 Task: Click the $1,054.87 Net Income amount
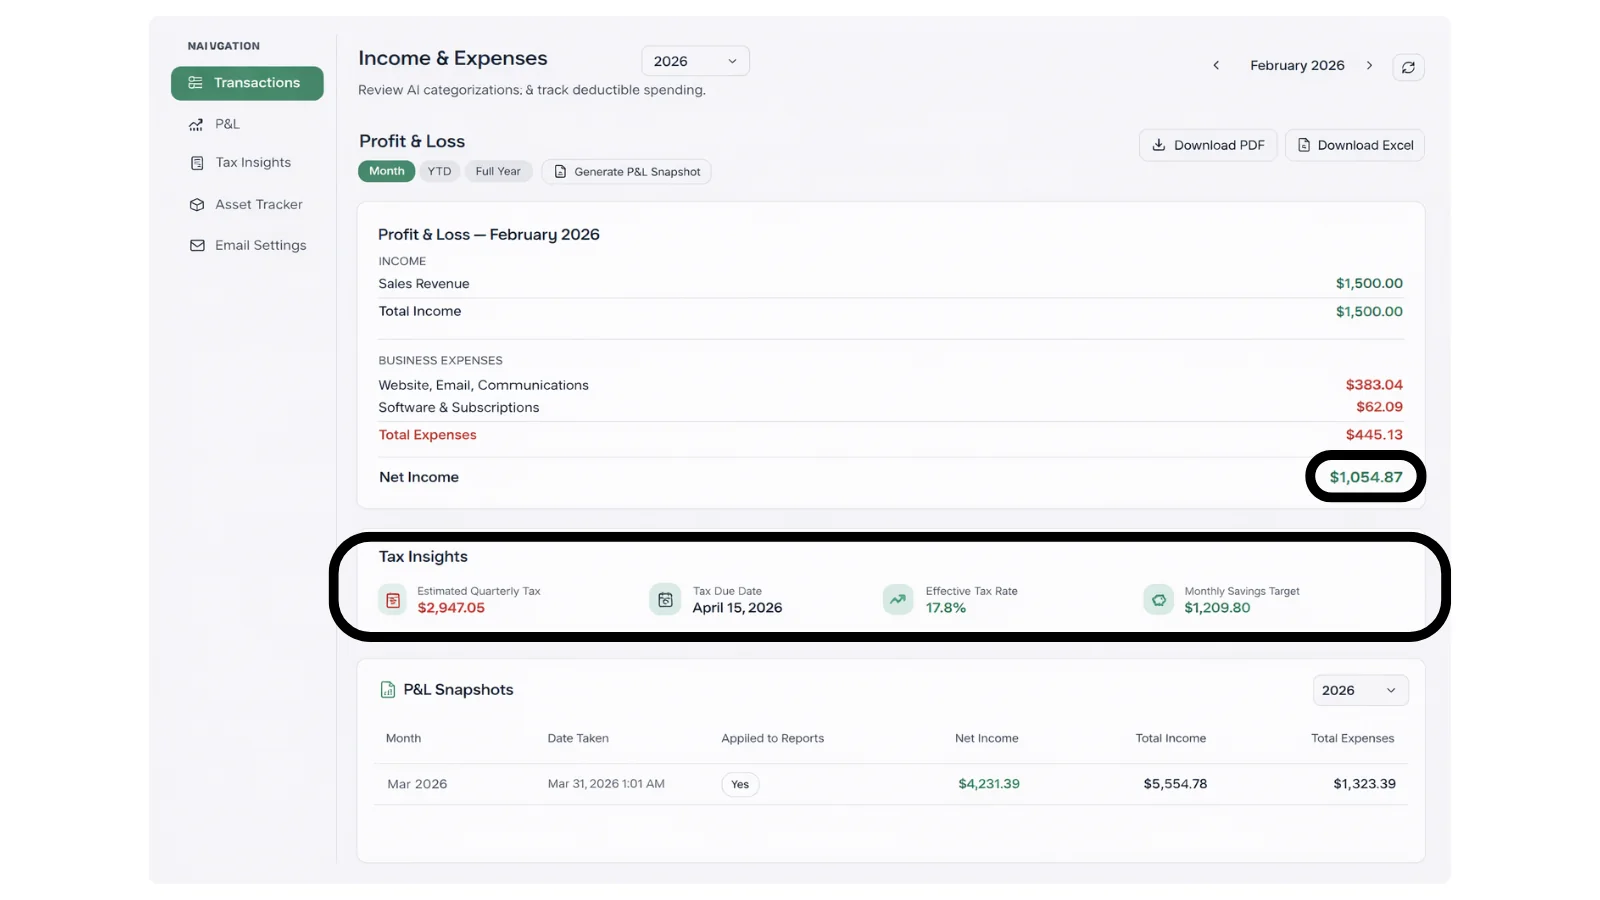pos(1366,477)
